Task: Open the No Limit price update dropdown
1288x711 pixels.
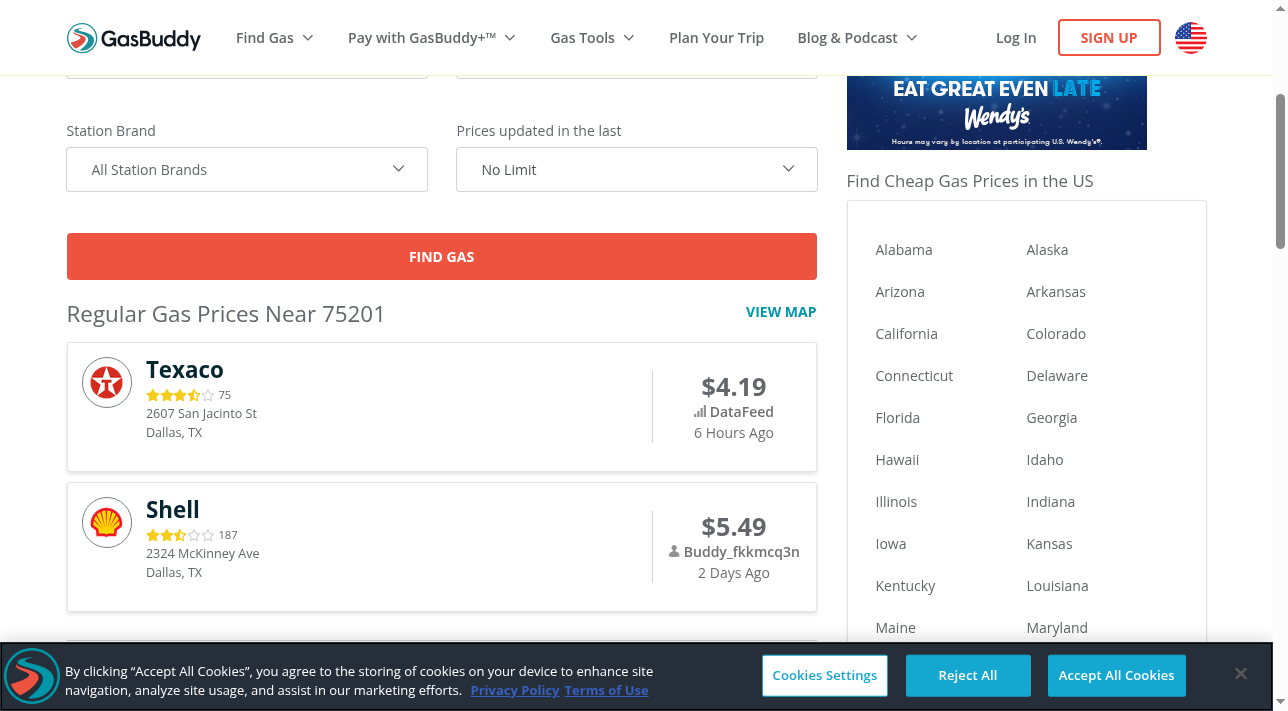Action: click(637, 170)
